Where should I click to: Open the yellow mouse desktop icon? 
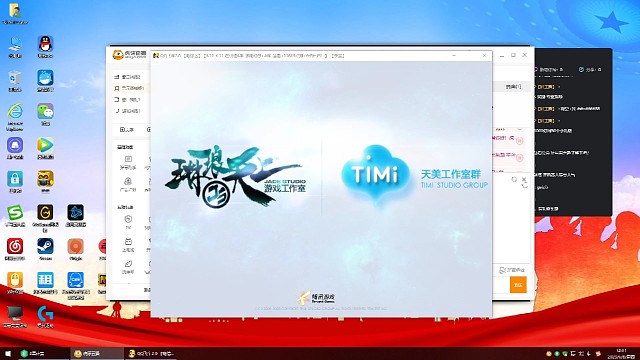coord(15,280)
